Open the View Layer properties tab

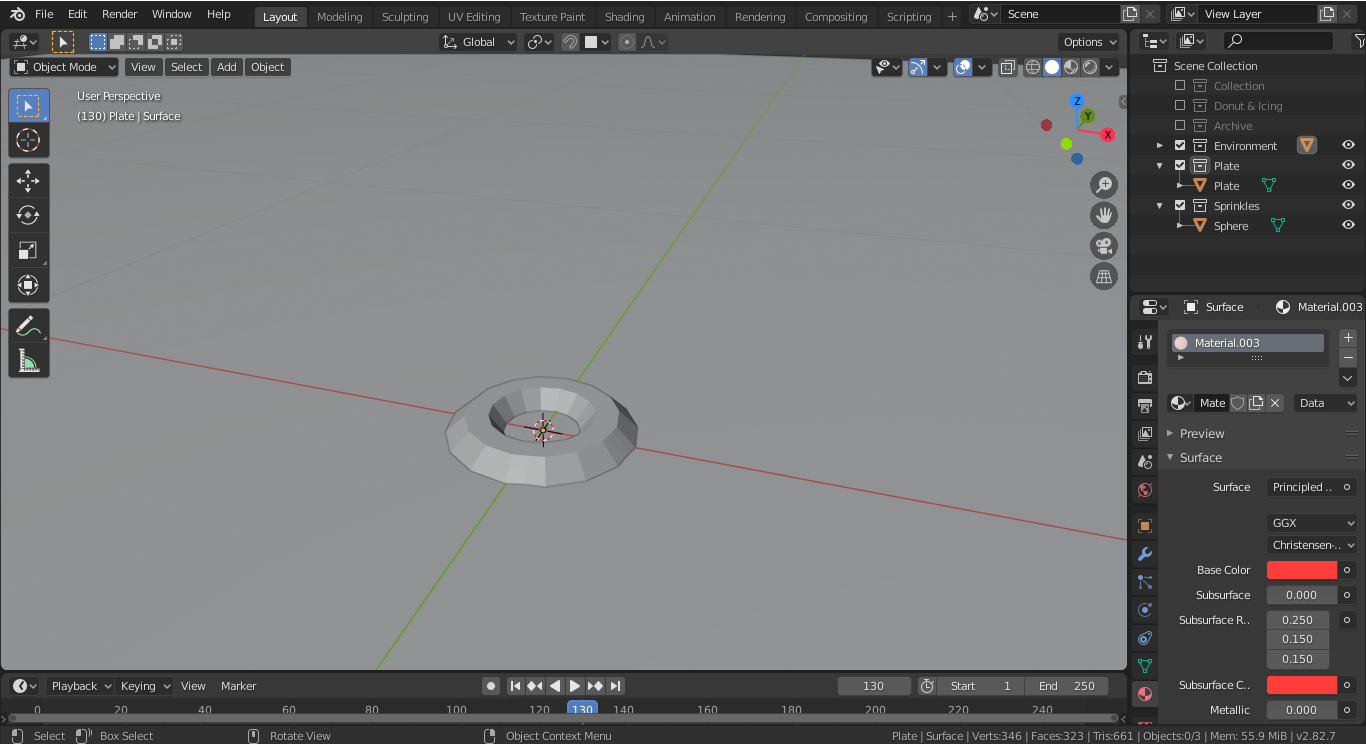(x=1145, y=434)
